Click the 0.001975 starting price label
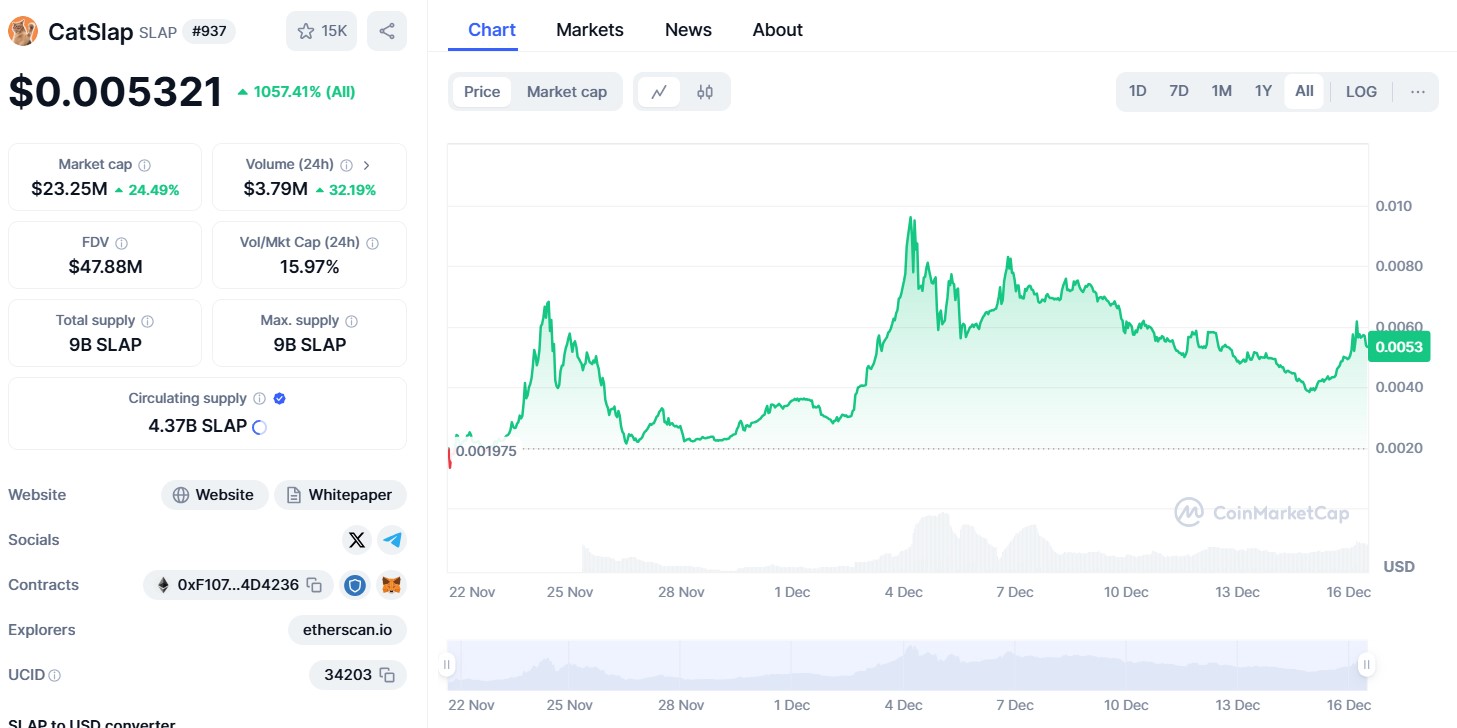1457x728 pixels. (x=485, y=451)
